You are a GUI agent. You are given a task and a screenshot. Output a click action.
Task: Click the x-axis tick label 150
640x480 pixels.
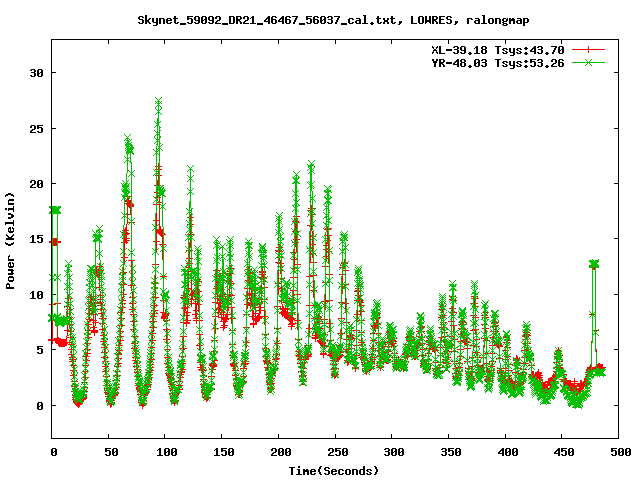click(224, 452)
